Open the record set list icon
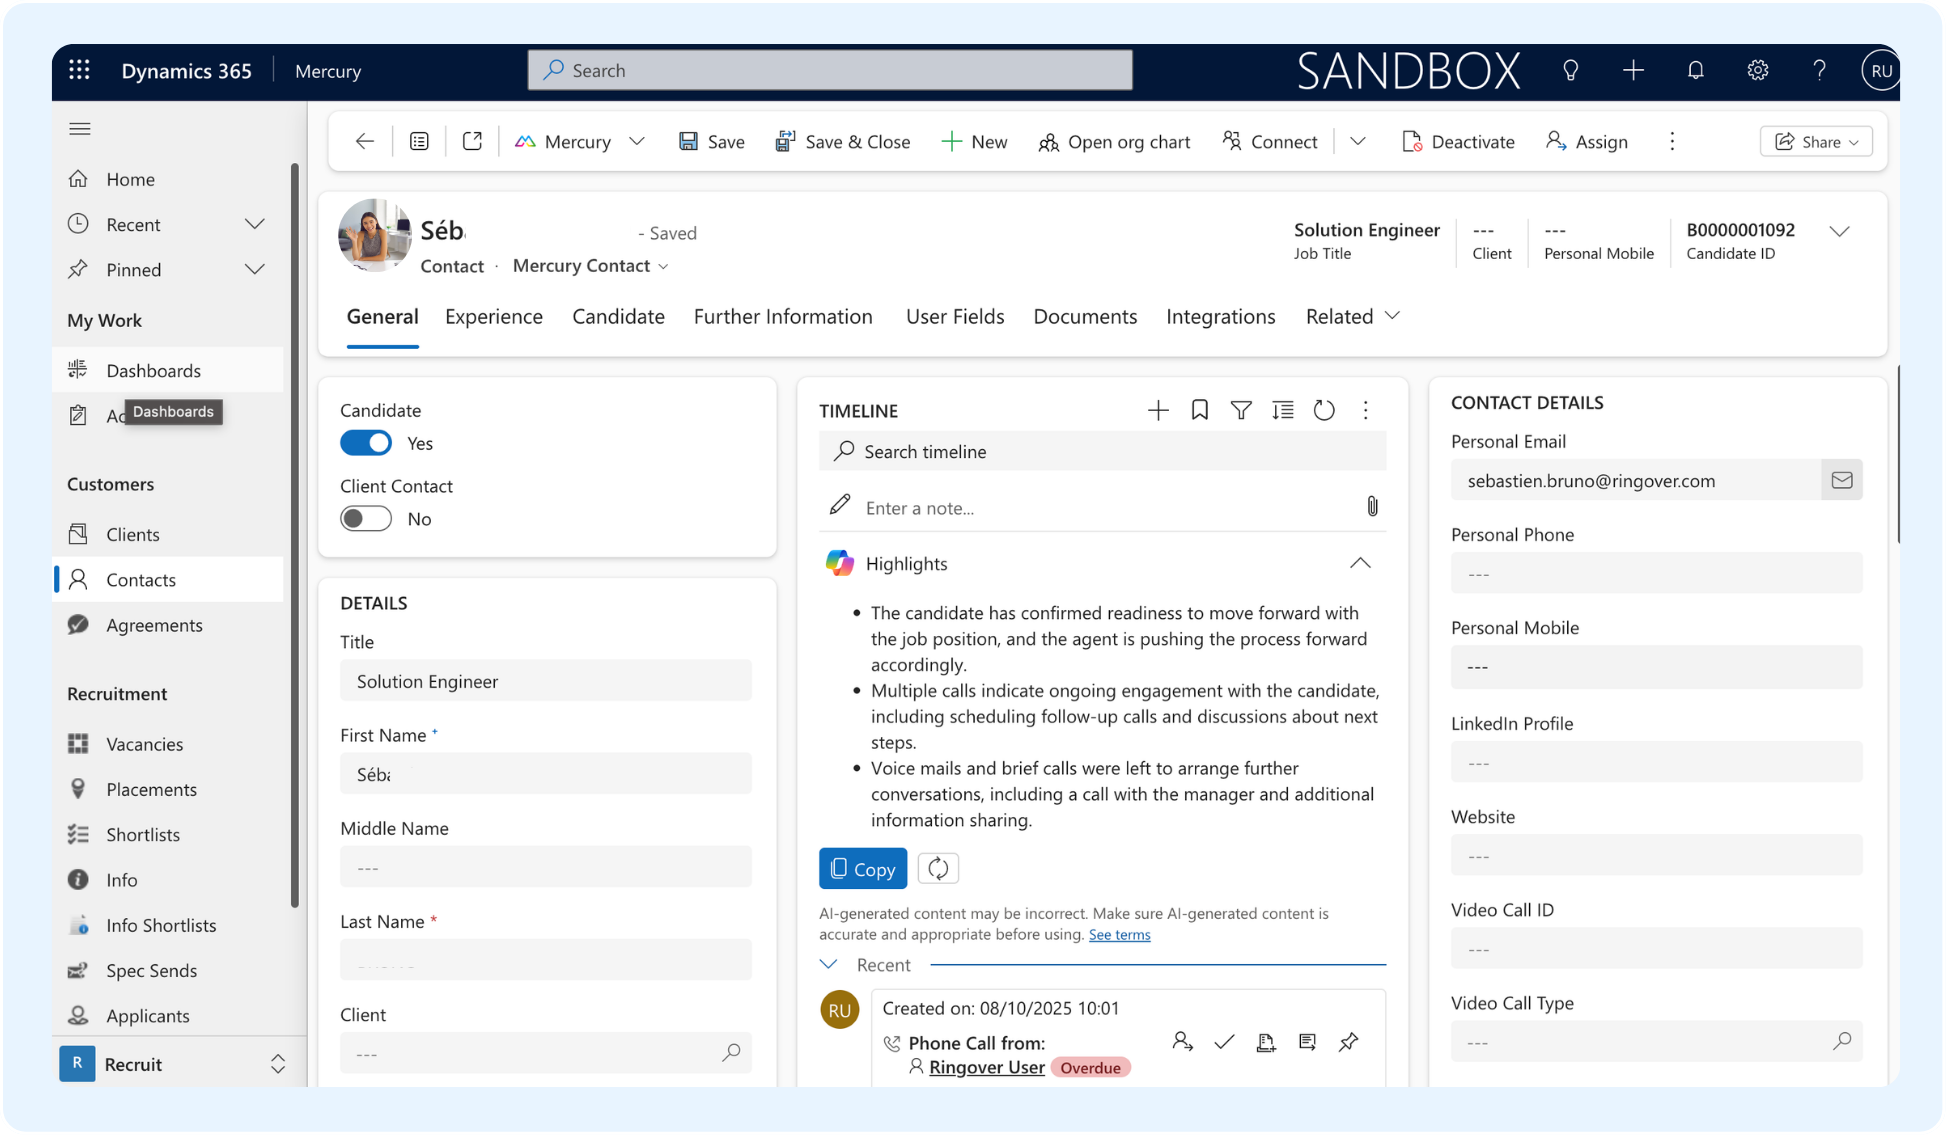Screen dimensions: 1946x1135 click(419, 142)
